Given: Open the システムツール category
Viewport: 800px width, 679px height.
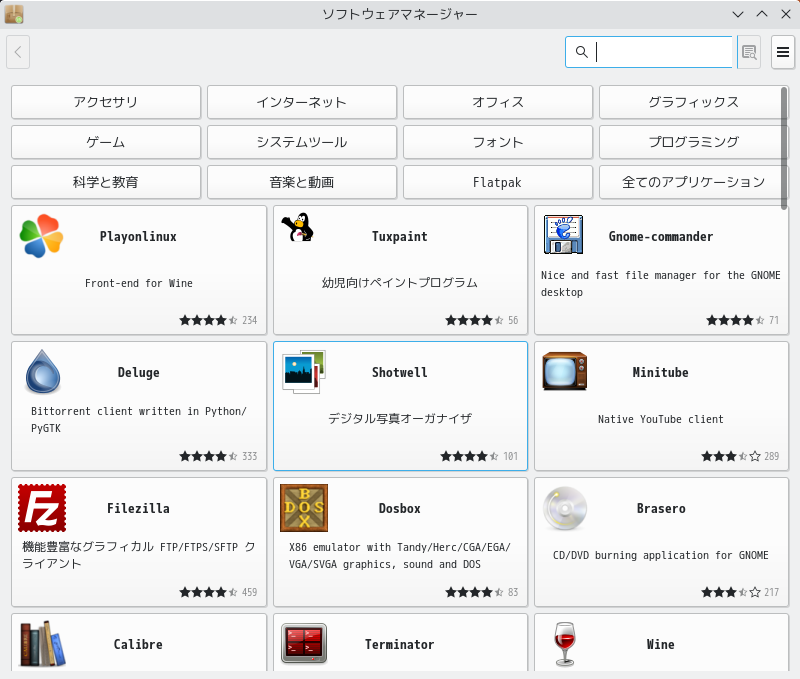Looking at the screenshot, I should 302,142.
